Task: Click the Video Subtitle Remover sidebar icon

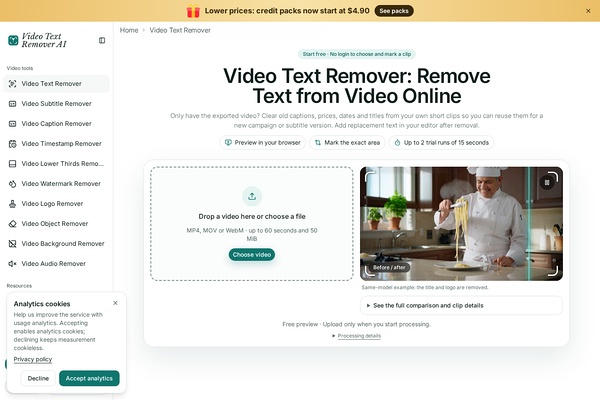Action: tap(13, 104)
